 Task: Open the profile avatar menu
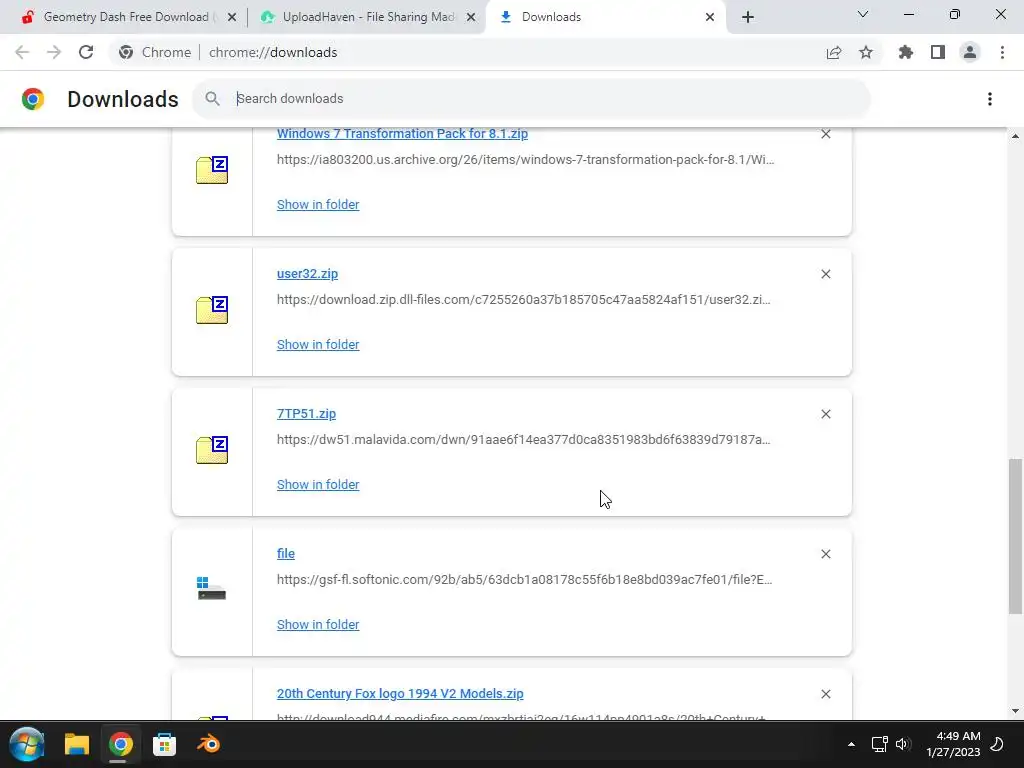coord(970,52)
